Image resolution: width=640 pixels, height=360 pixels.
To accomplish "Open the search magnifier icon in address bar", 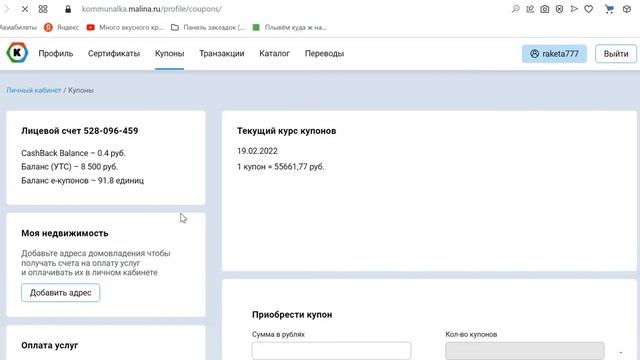I will pos(516,9).
